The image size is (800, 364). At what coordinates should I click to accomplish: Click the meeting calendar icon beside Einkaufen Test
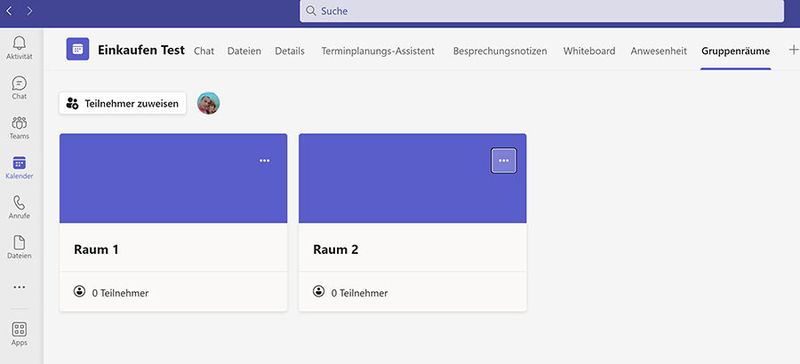(78, 49)
